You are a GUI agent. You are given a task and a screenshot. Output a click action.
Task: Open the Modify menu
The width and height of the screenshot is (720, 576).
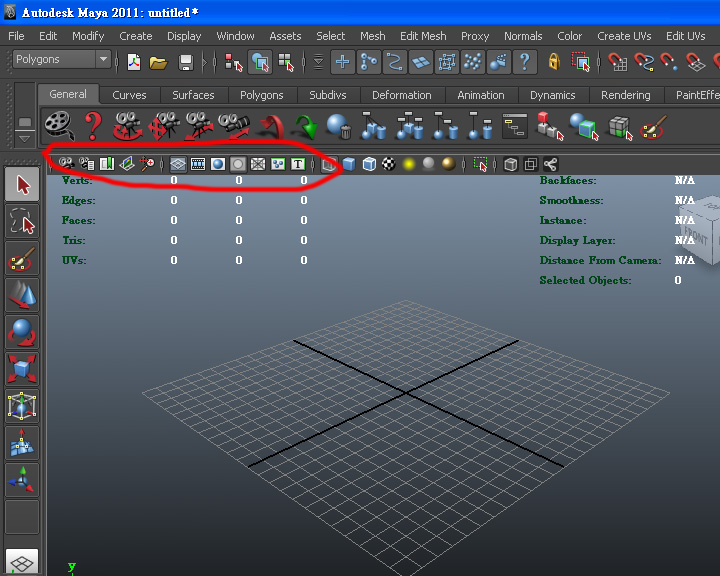[88, 36]
